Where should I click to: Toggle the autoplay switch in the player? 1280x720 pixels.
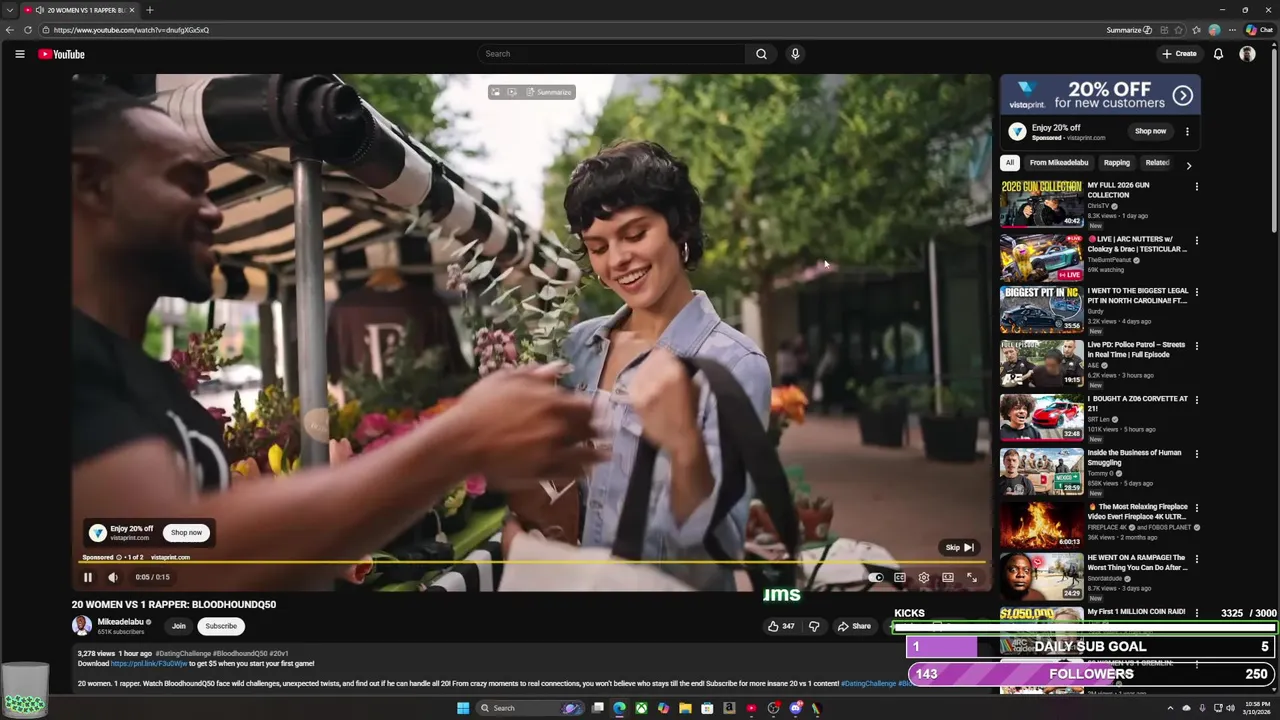coord(875,577)
